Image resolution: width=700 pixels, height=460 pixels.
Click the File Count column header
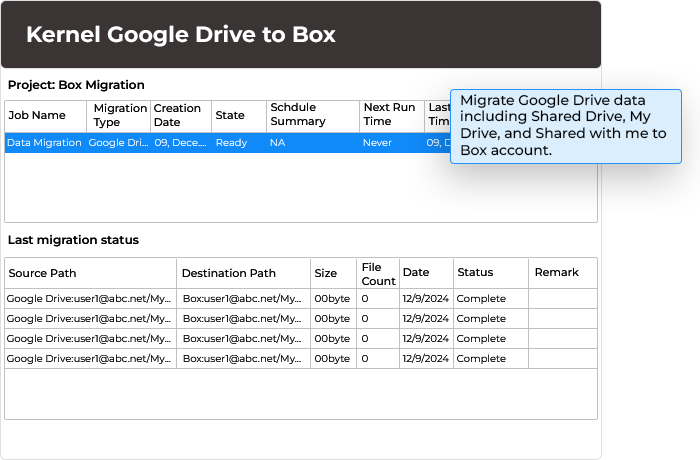pos(379,274)
